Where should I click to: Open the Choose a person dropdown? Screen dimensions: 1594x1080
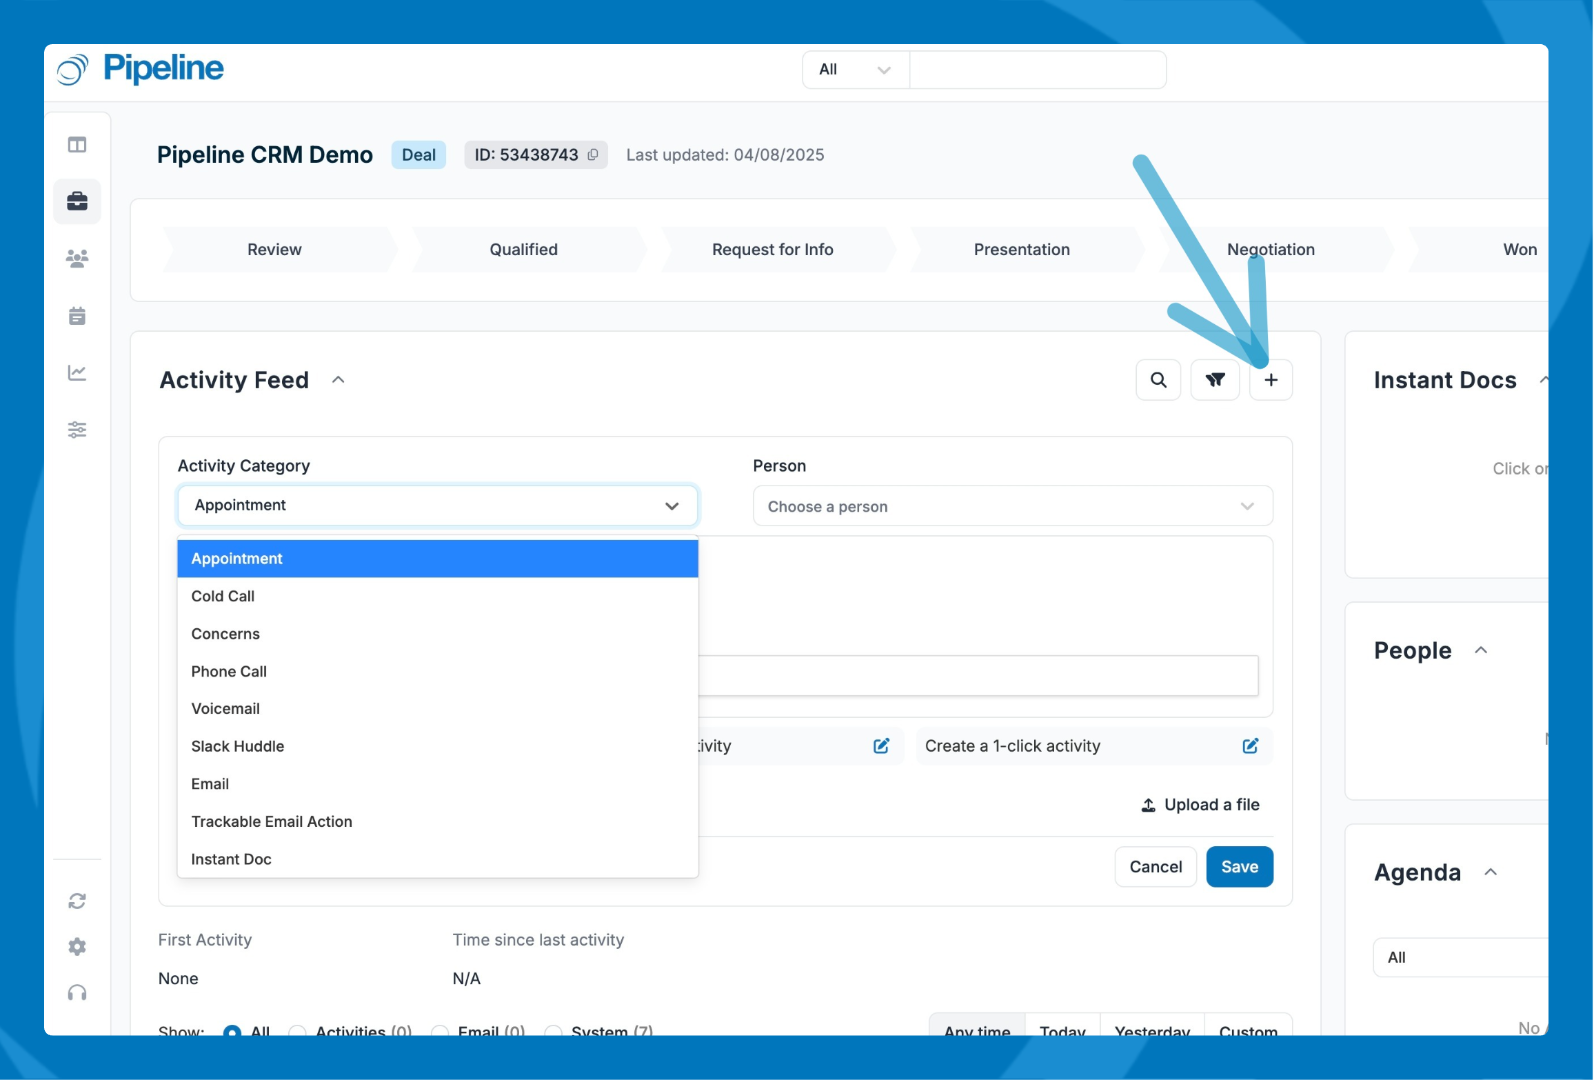tap(1012, 506)
